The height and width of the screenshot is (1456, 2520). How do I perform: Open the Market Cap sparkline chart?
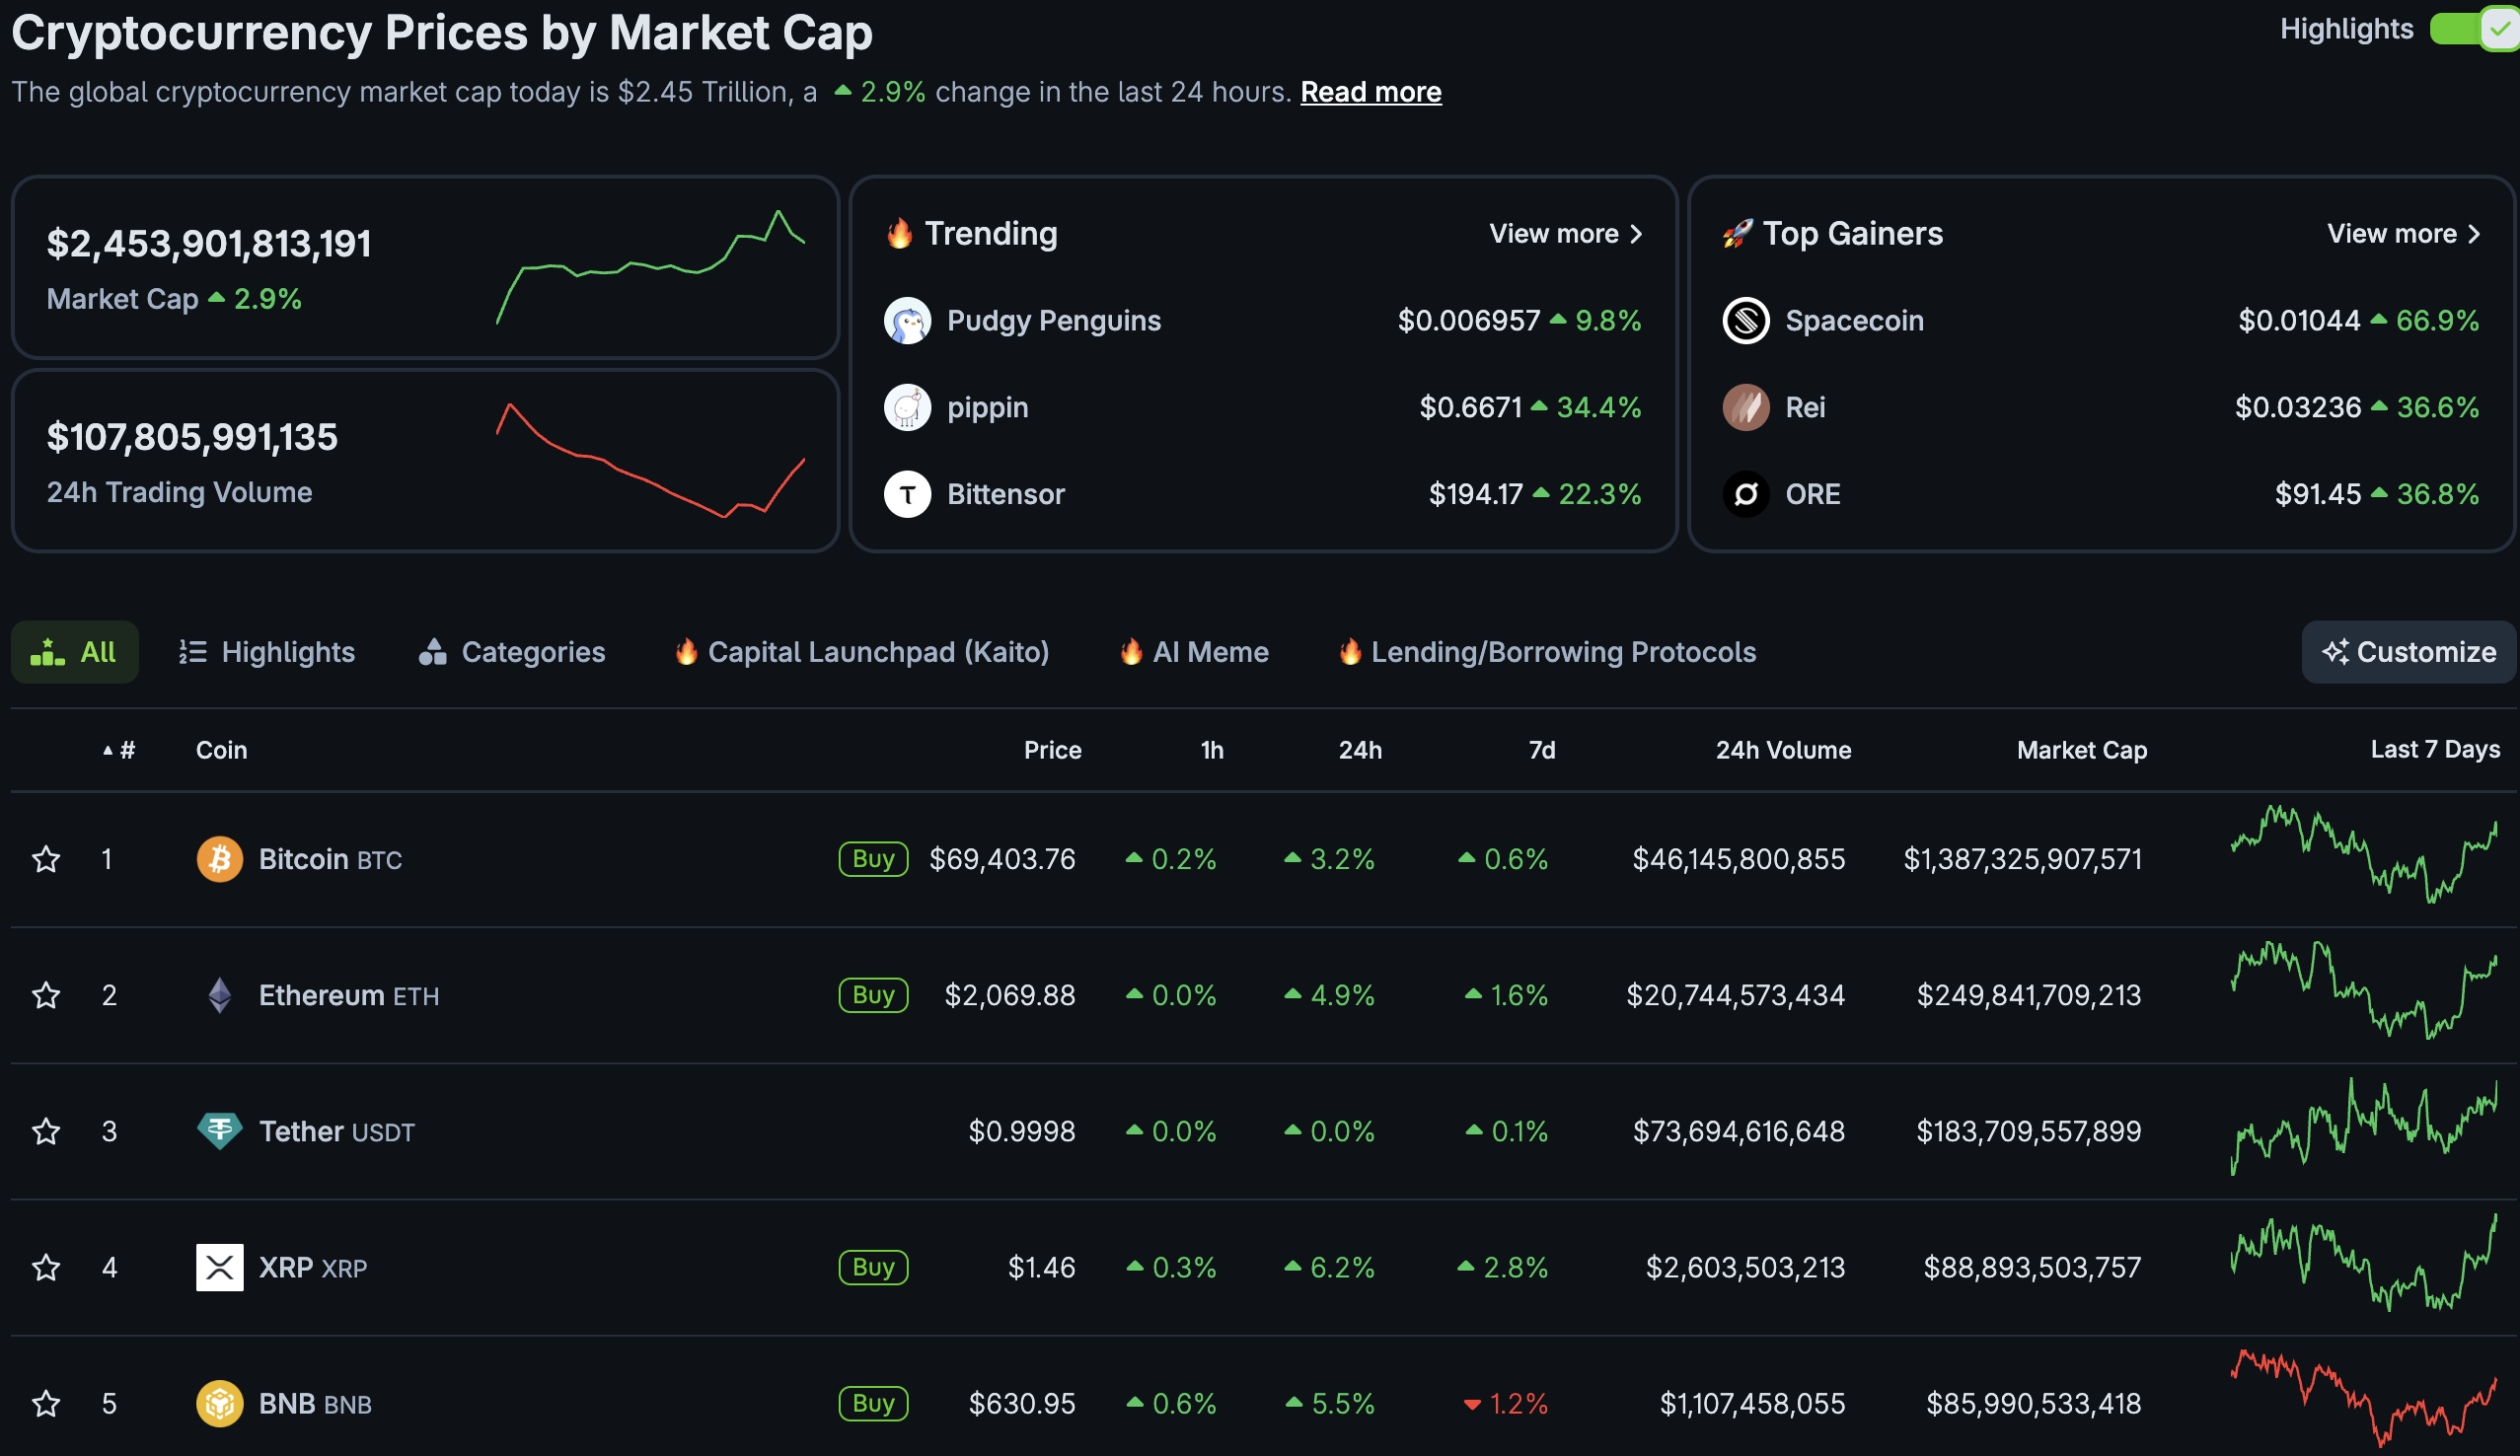pyautogui.click(x=651, y=267)
